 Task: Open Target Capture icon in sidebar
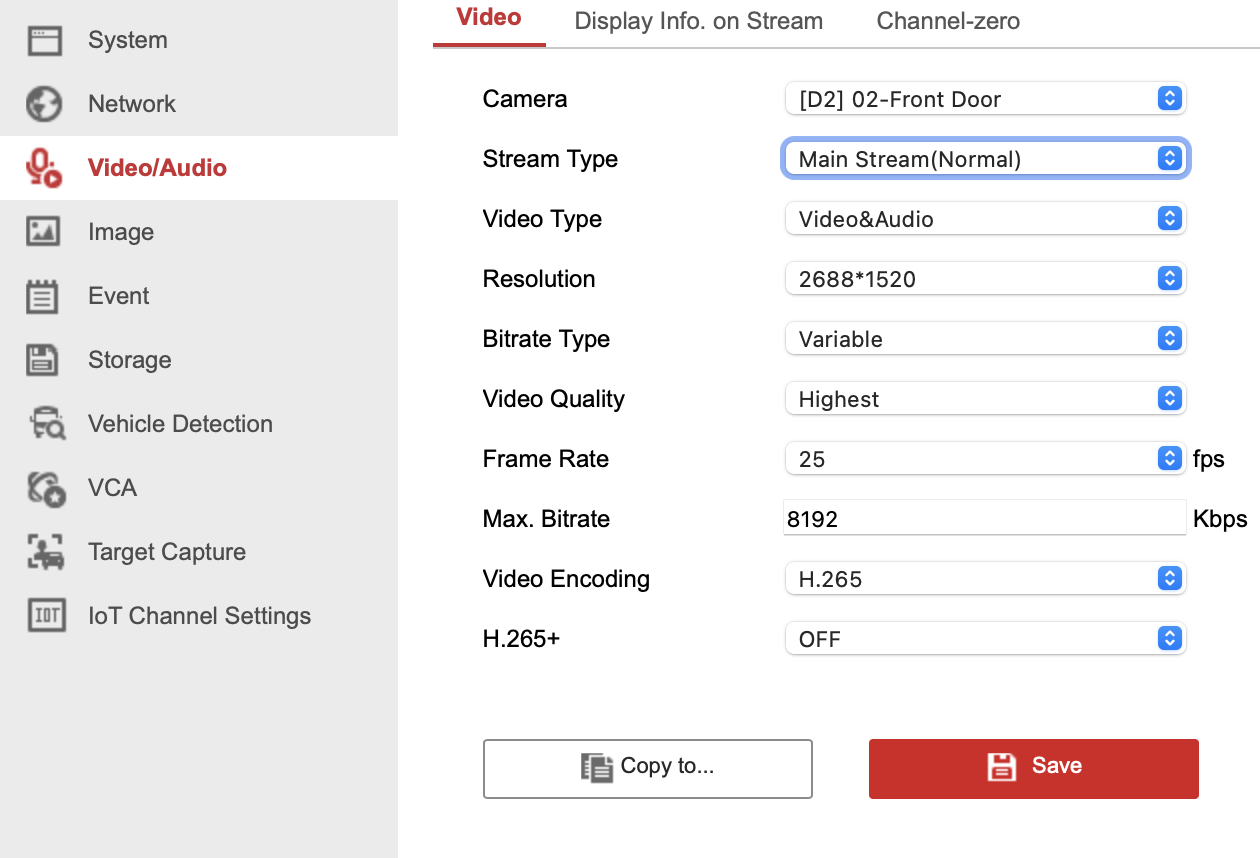tap(46, 552)
